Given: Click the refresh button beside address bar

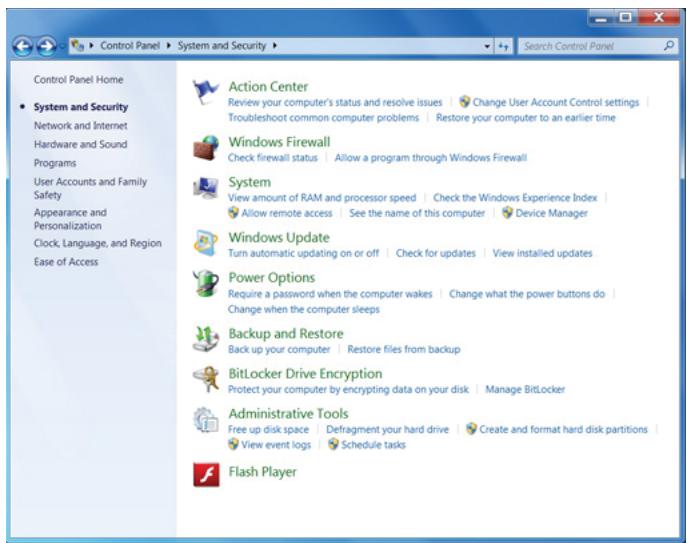Looking at the screenshot, I should point(503,46).
